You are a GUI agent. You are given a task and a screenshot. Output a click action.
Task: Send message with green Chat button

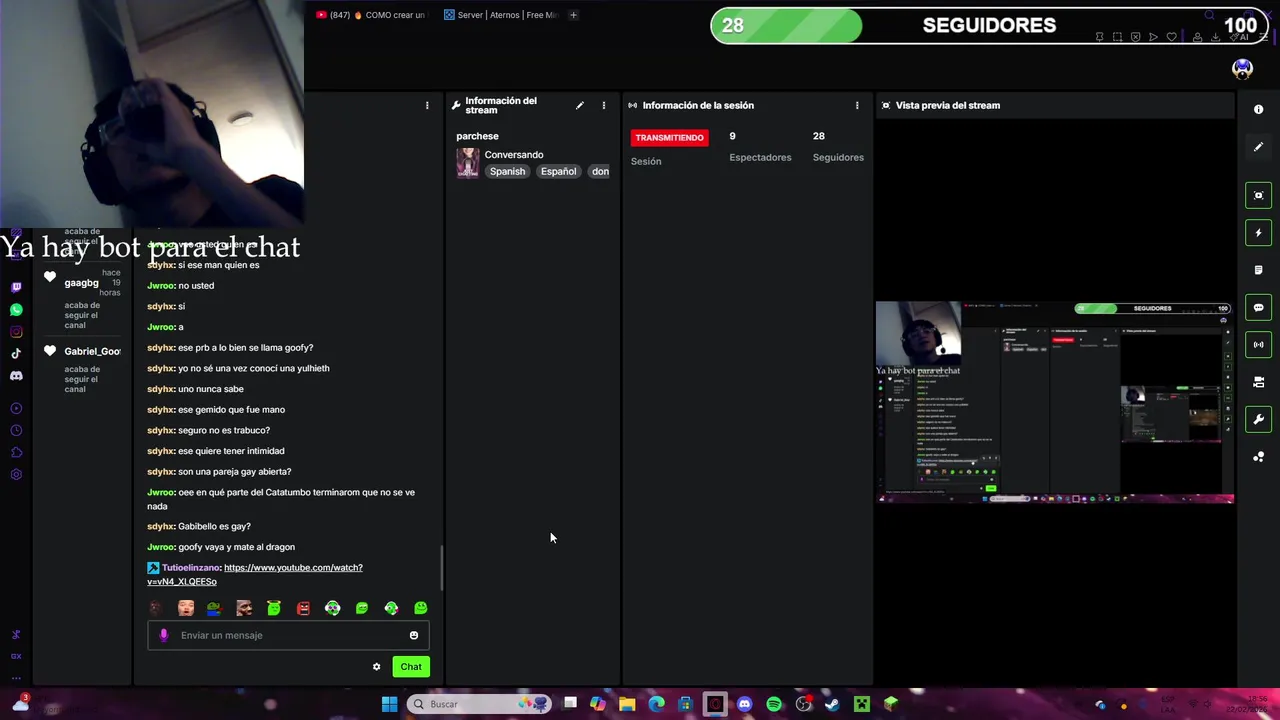click(x=411, y=667)
